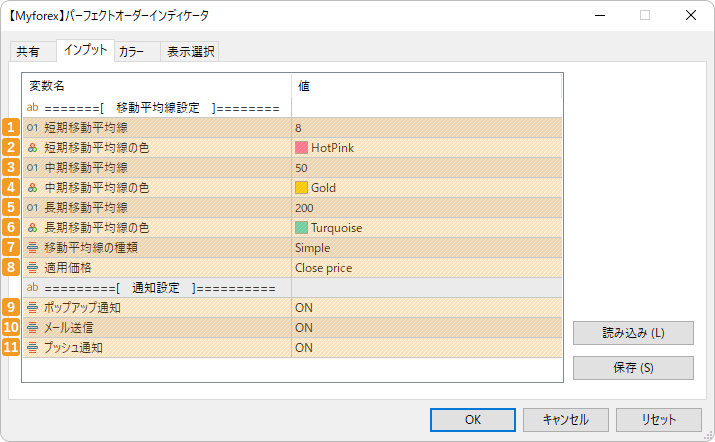715x442 pixels.
Task: Click the 値 column header
Action: point(304,86)
